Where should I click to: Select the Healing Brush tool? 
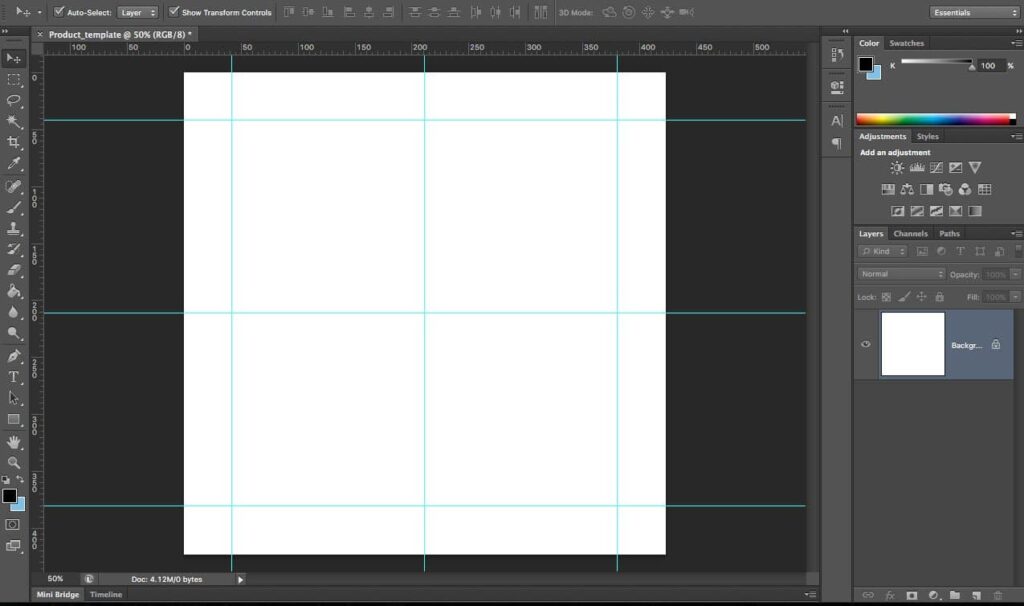coord(13,186)
